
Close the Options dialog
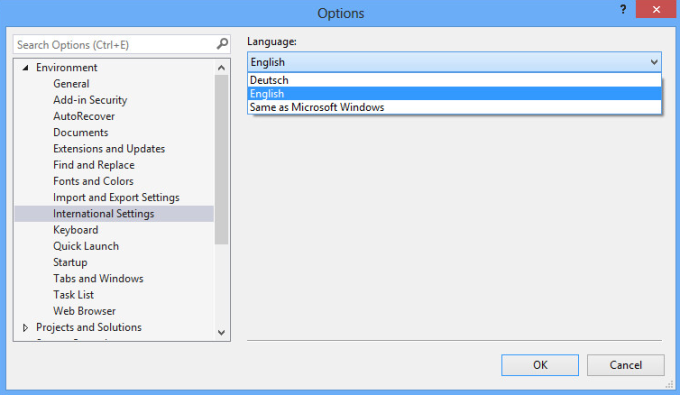[x=656, y=9]
